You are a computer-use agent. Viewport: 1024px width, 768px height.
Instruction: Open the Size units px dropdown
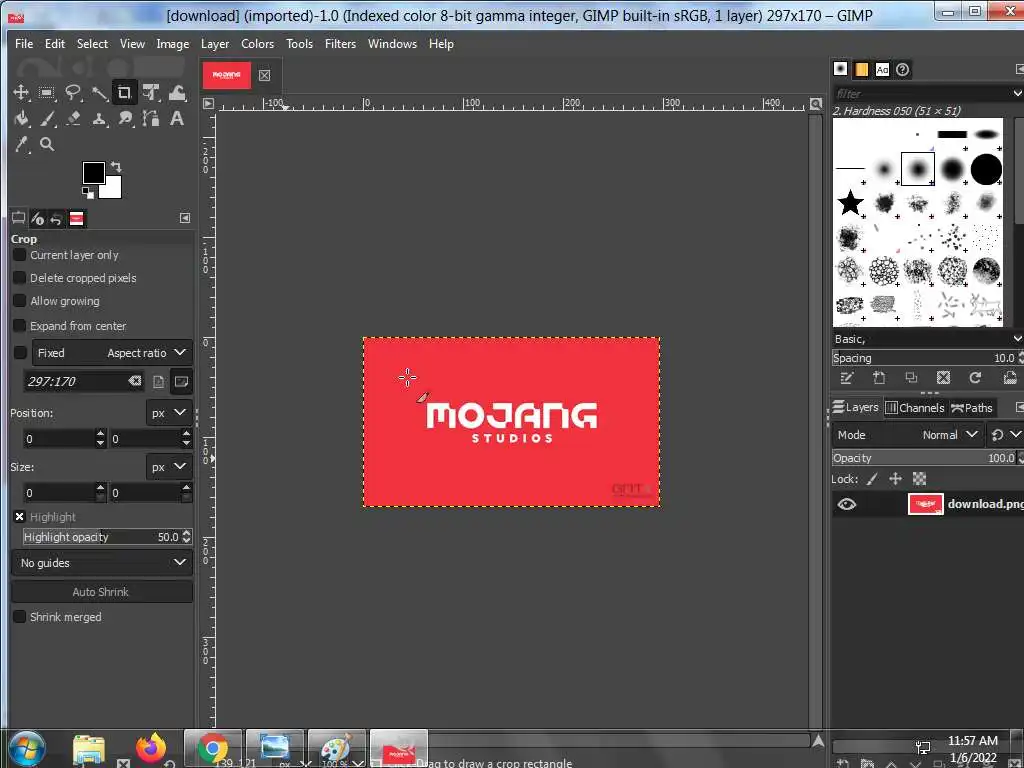pyautogui.click(x=168, y=467)
